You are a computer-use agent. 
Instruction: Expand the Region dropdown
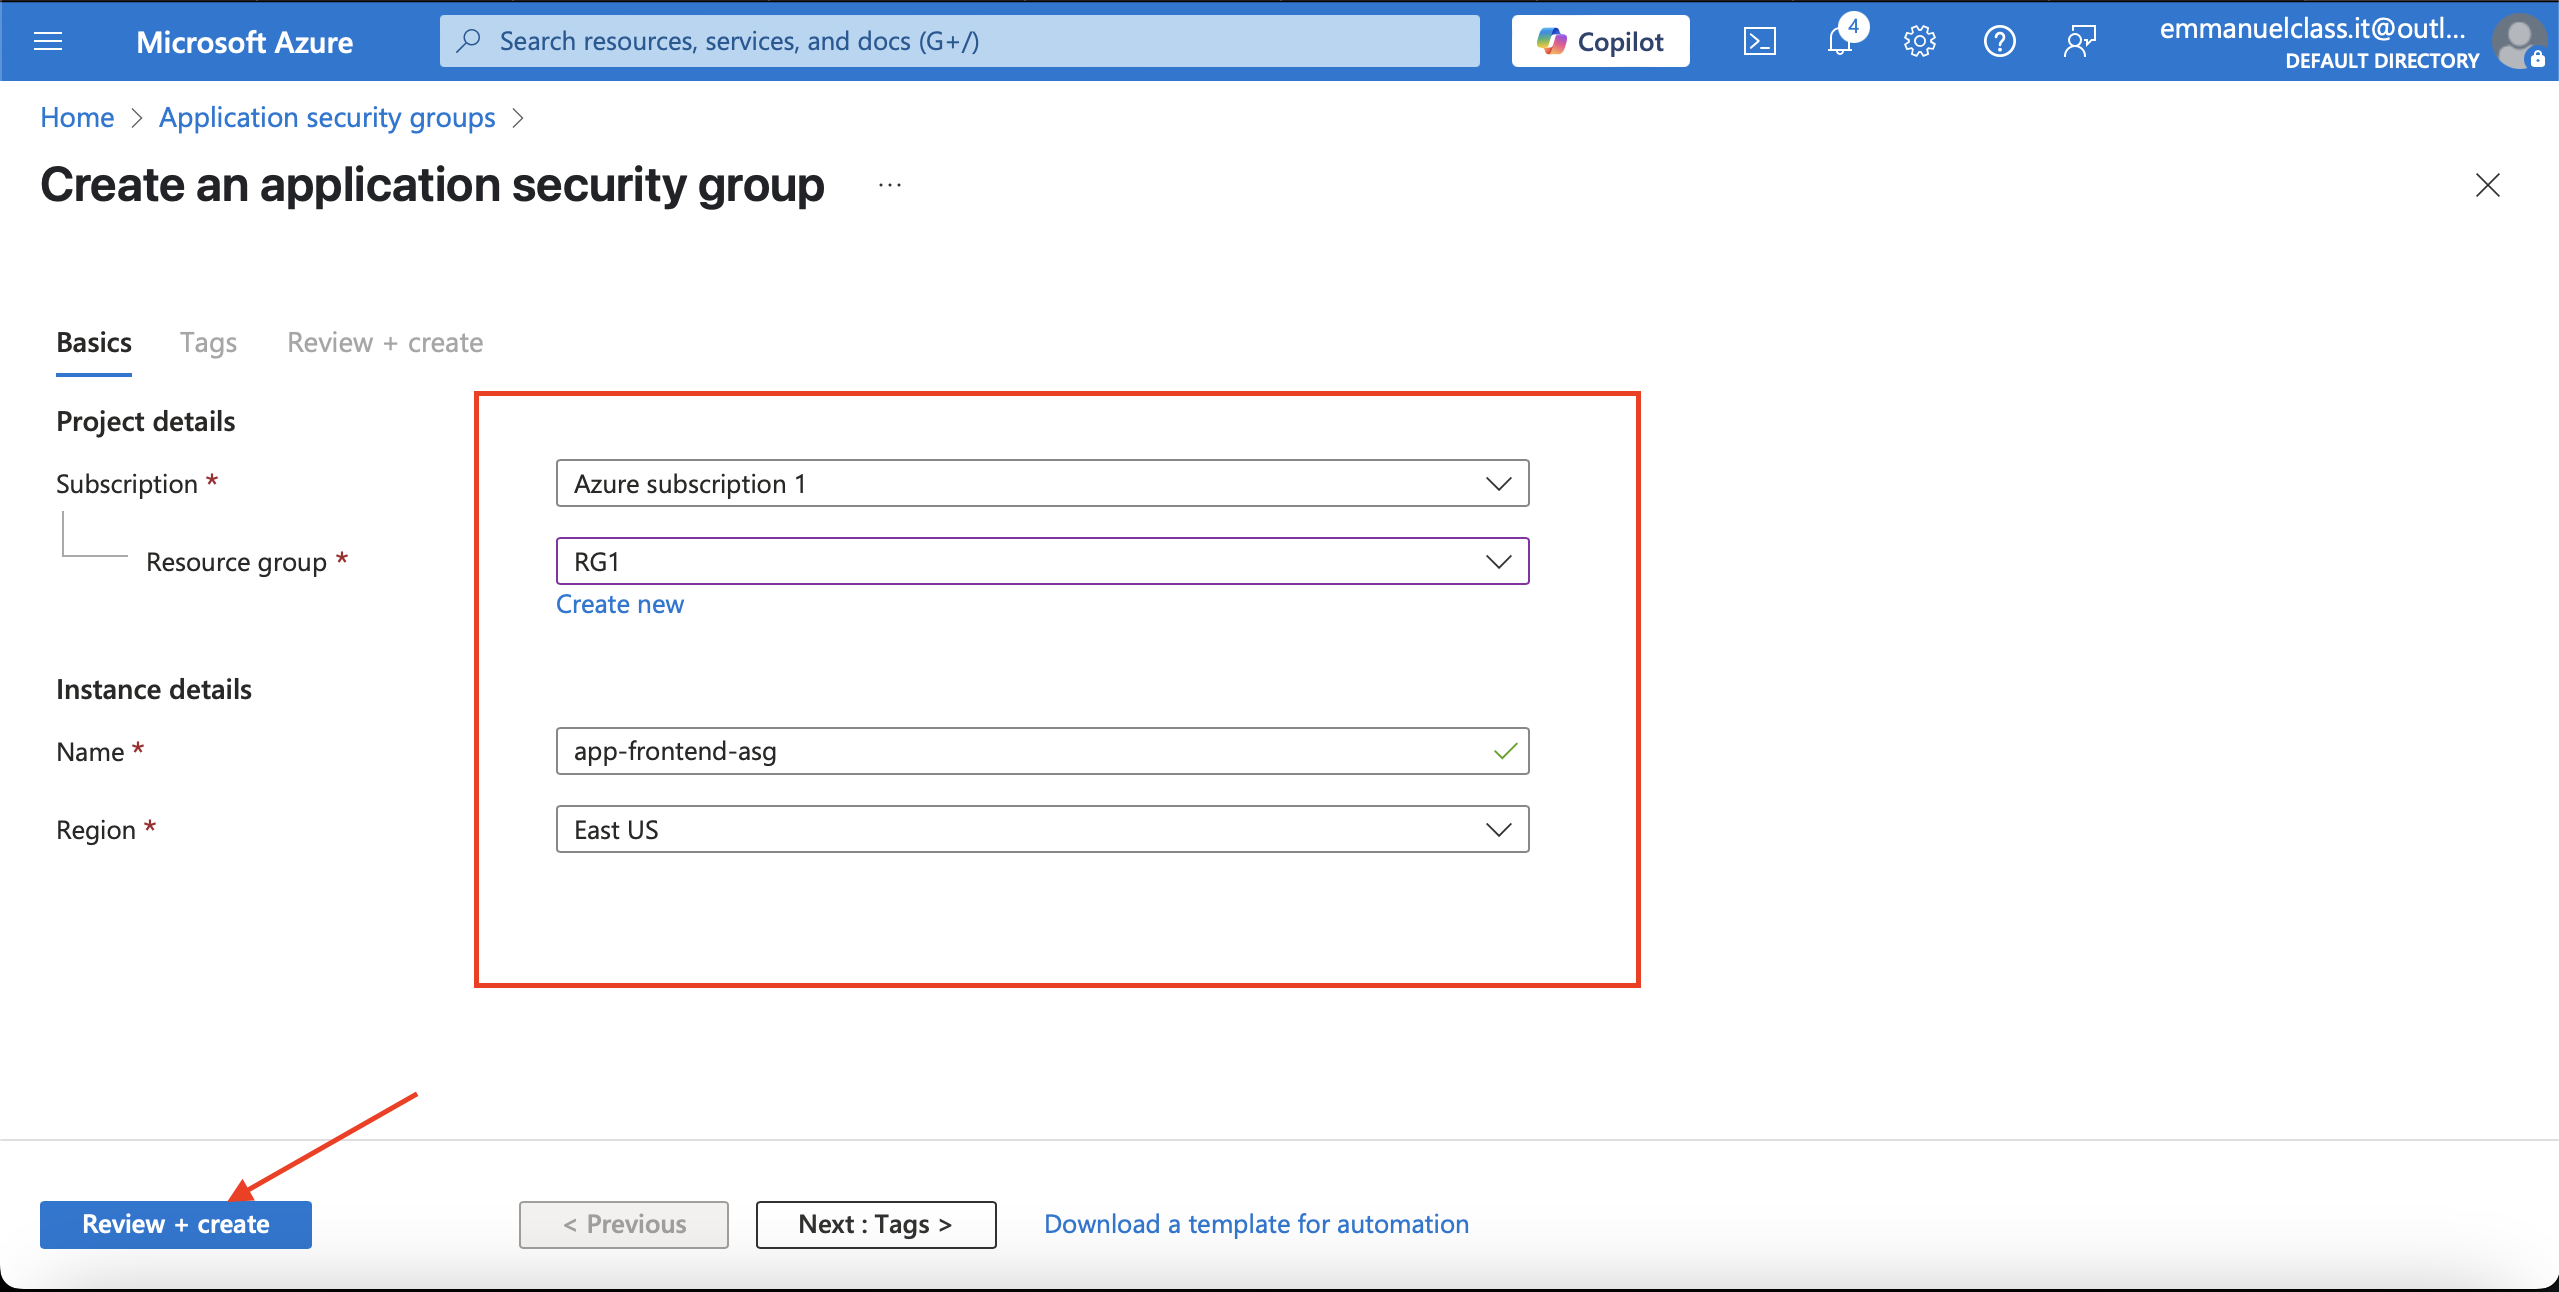click(1042, 830)
